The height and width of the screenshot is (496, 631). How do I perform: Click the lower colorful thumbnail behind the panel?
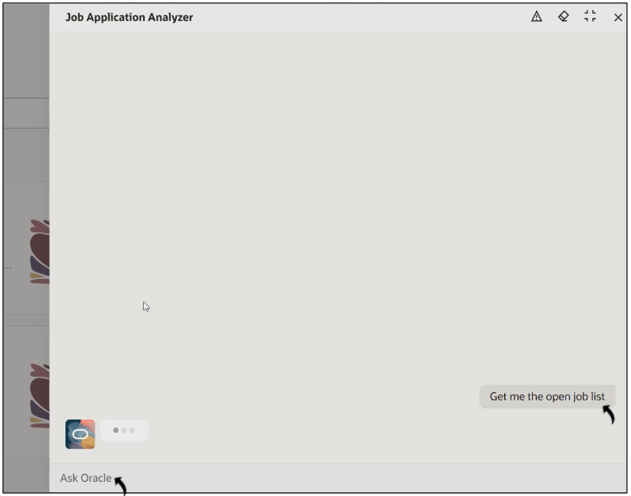[x=40, y=396]
